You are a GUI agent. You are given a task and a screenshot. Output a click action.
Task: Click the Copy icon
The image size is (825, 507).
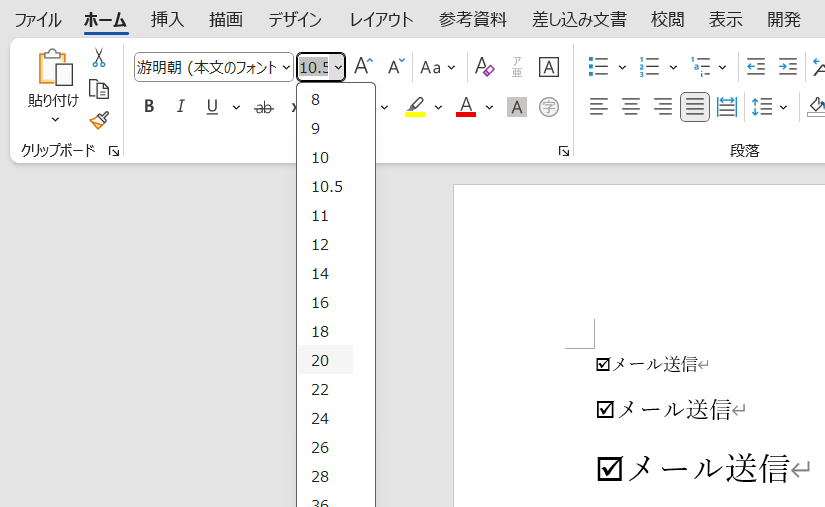pos(99,89)
